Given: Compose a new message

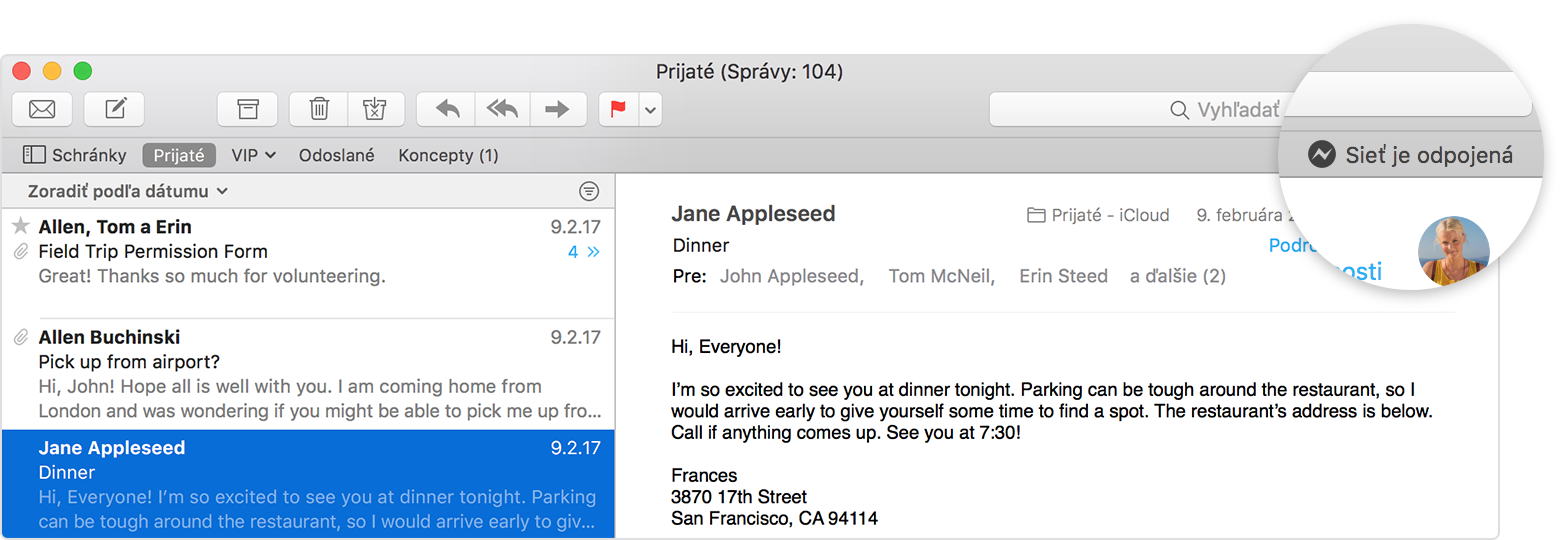Looking at the screenshot, I should point(114,109).
